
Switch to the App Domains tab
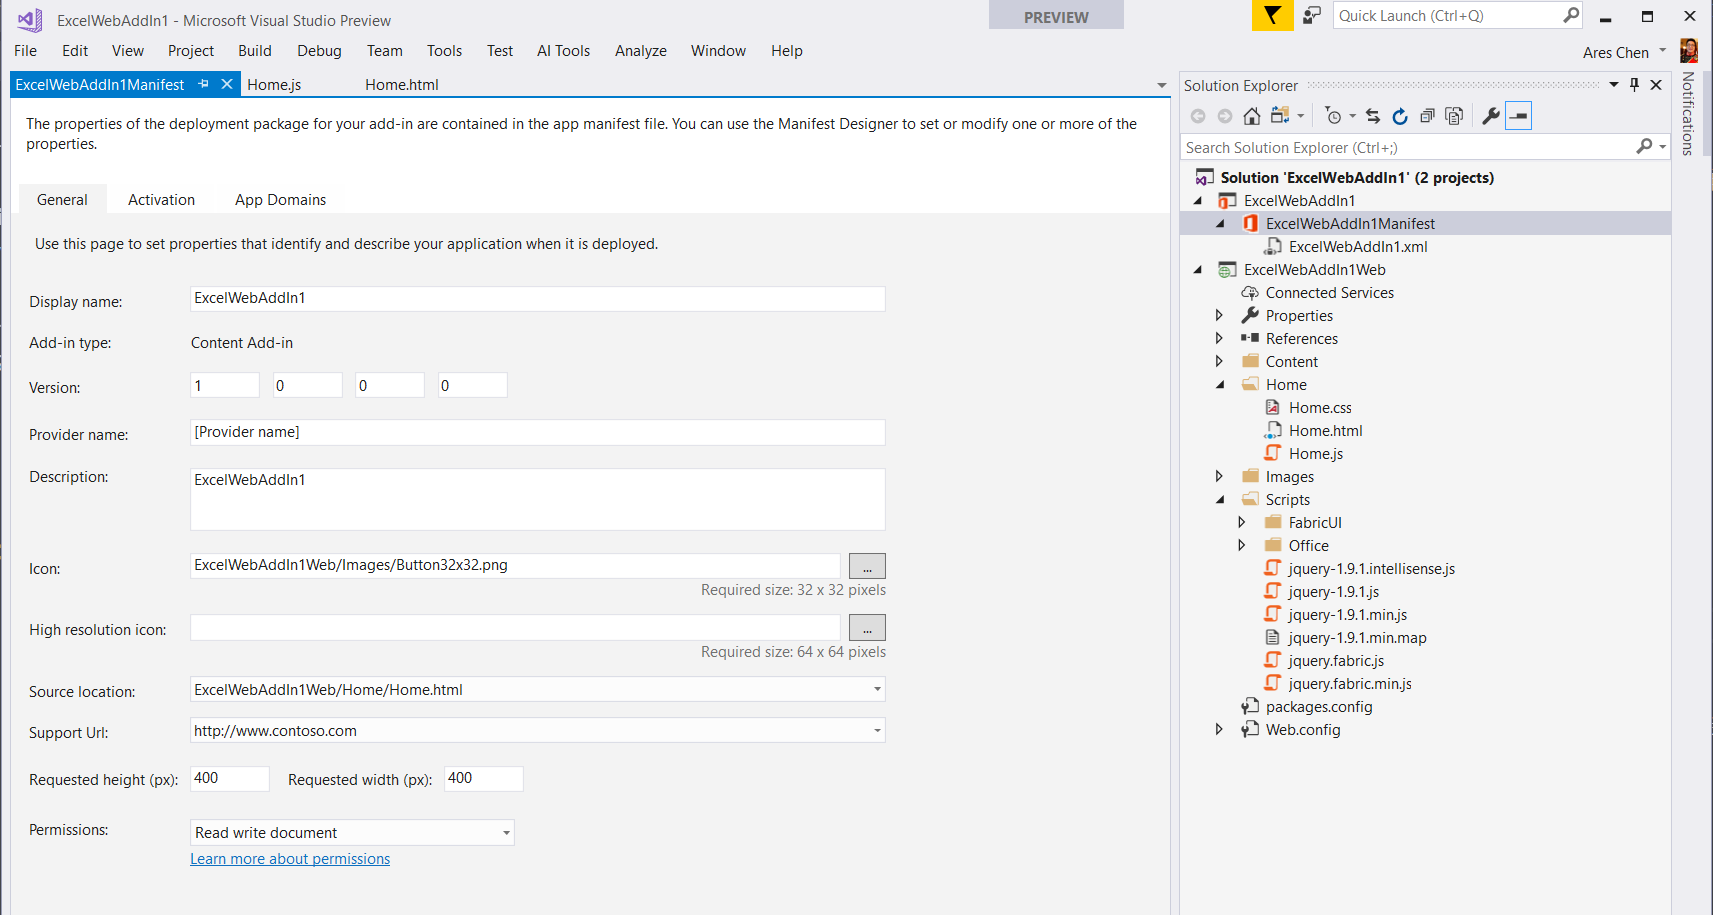pos(280,200)
